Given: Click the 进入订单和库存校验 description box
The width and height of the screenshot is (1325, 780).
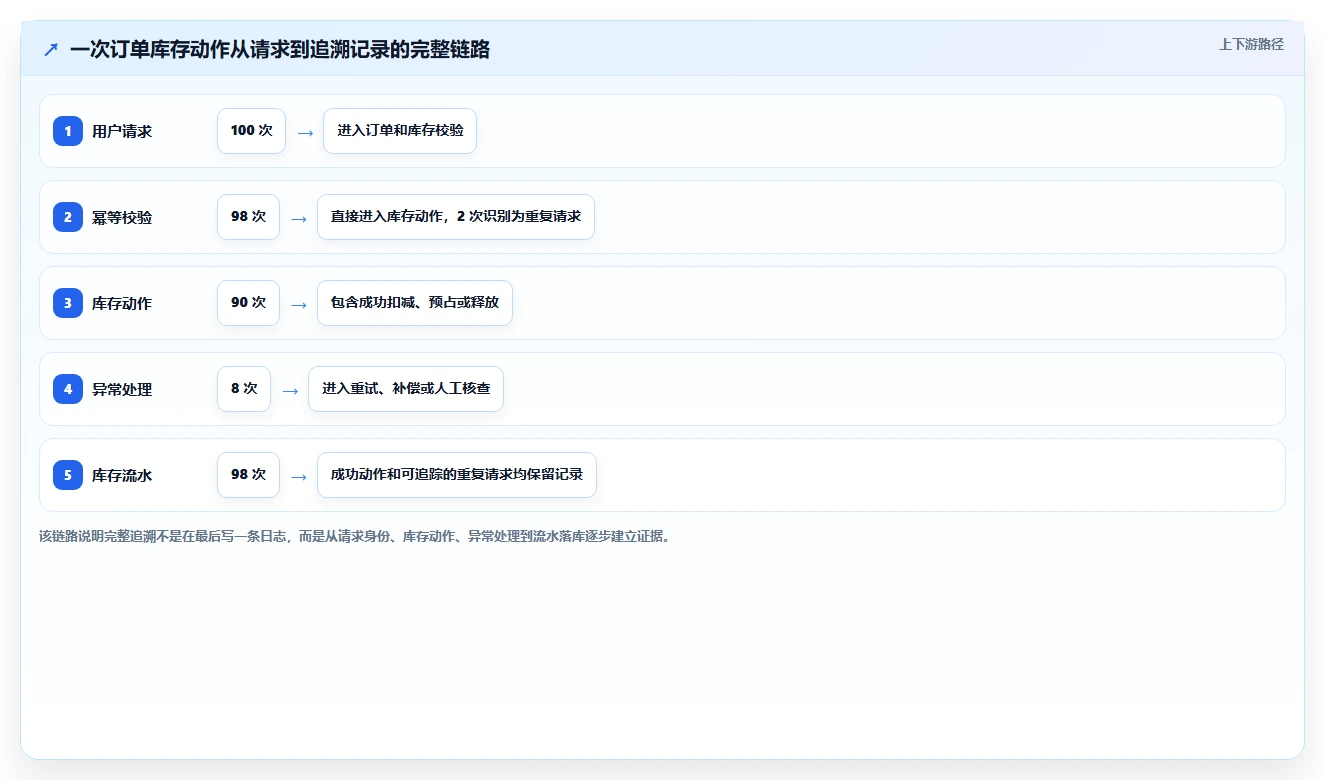Looking at the screenshot, I should pyautogui.click(x=400, y=131).
